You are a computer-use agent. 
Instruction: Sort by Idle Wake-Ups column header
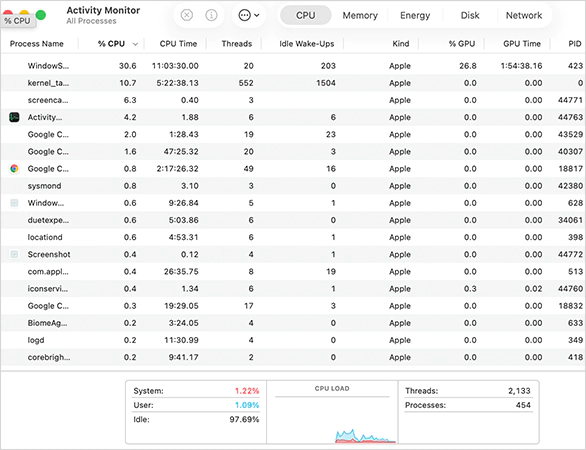click(307, 44)
